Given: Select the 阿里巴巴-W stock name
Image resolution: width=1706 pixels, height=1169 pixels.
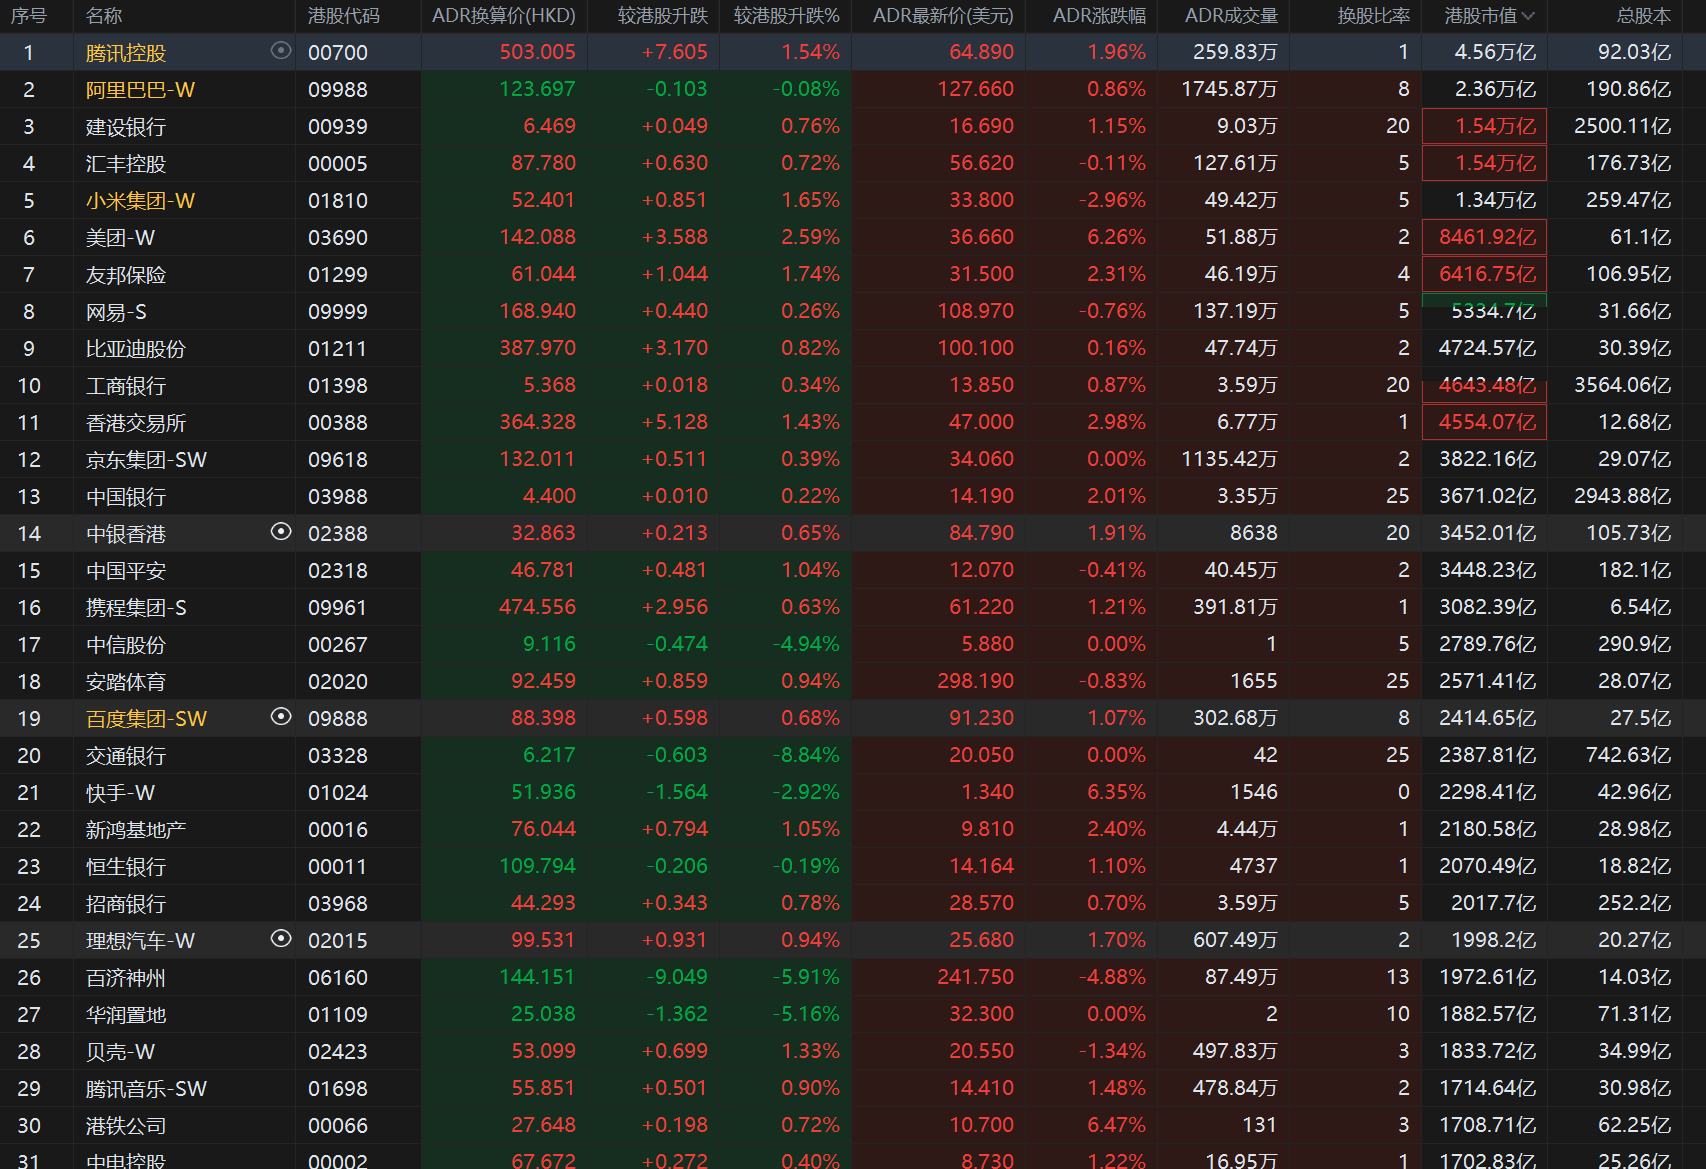Looking at the screenshot, I should click(140, 89).
